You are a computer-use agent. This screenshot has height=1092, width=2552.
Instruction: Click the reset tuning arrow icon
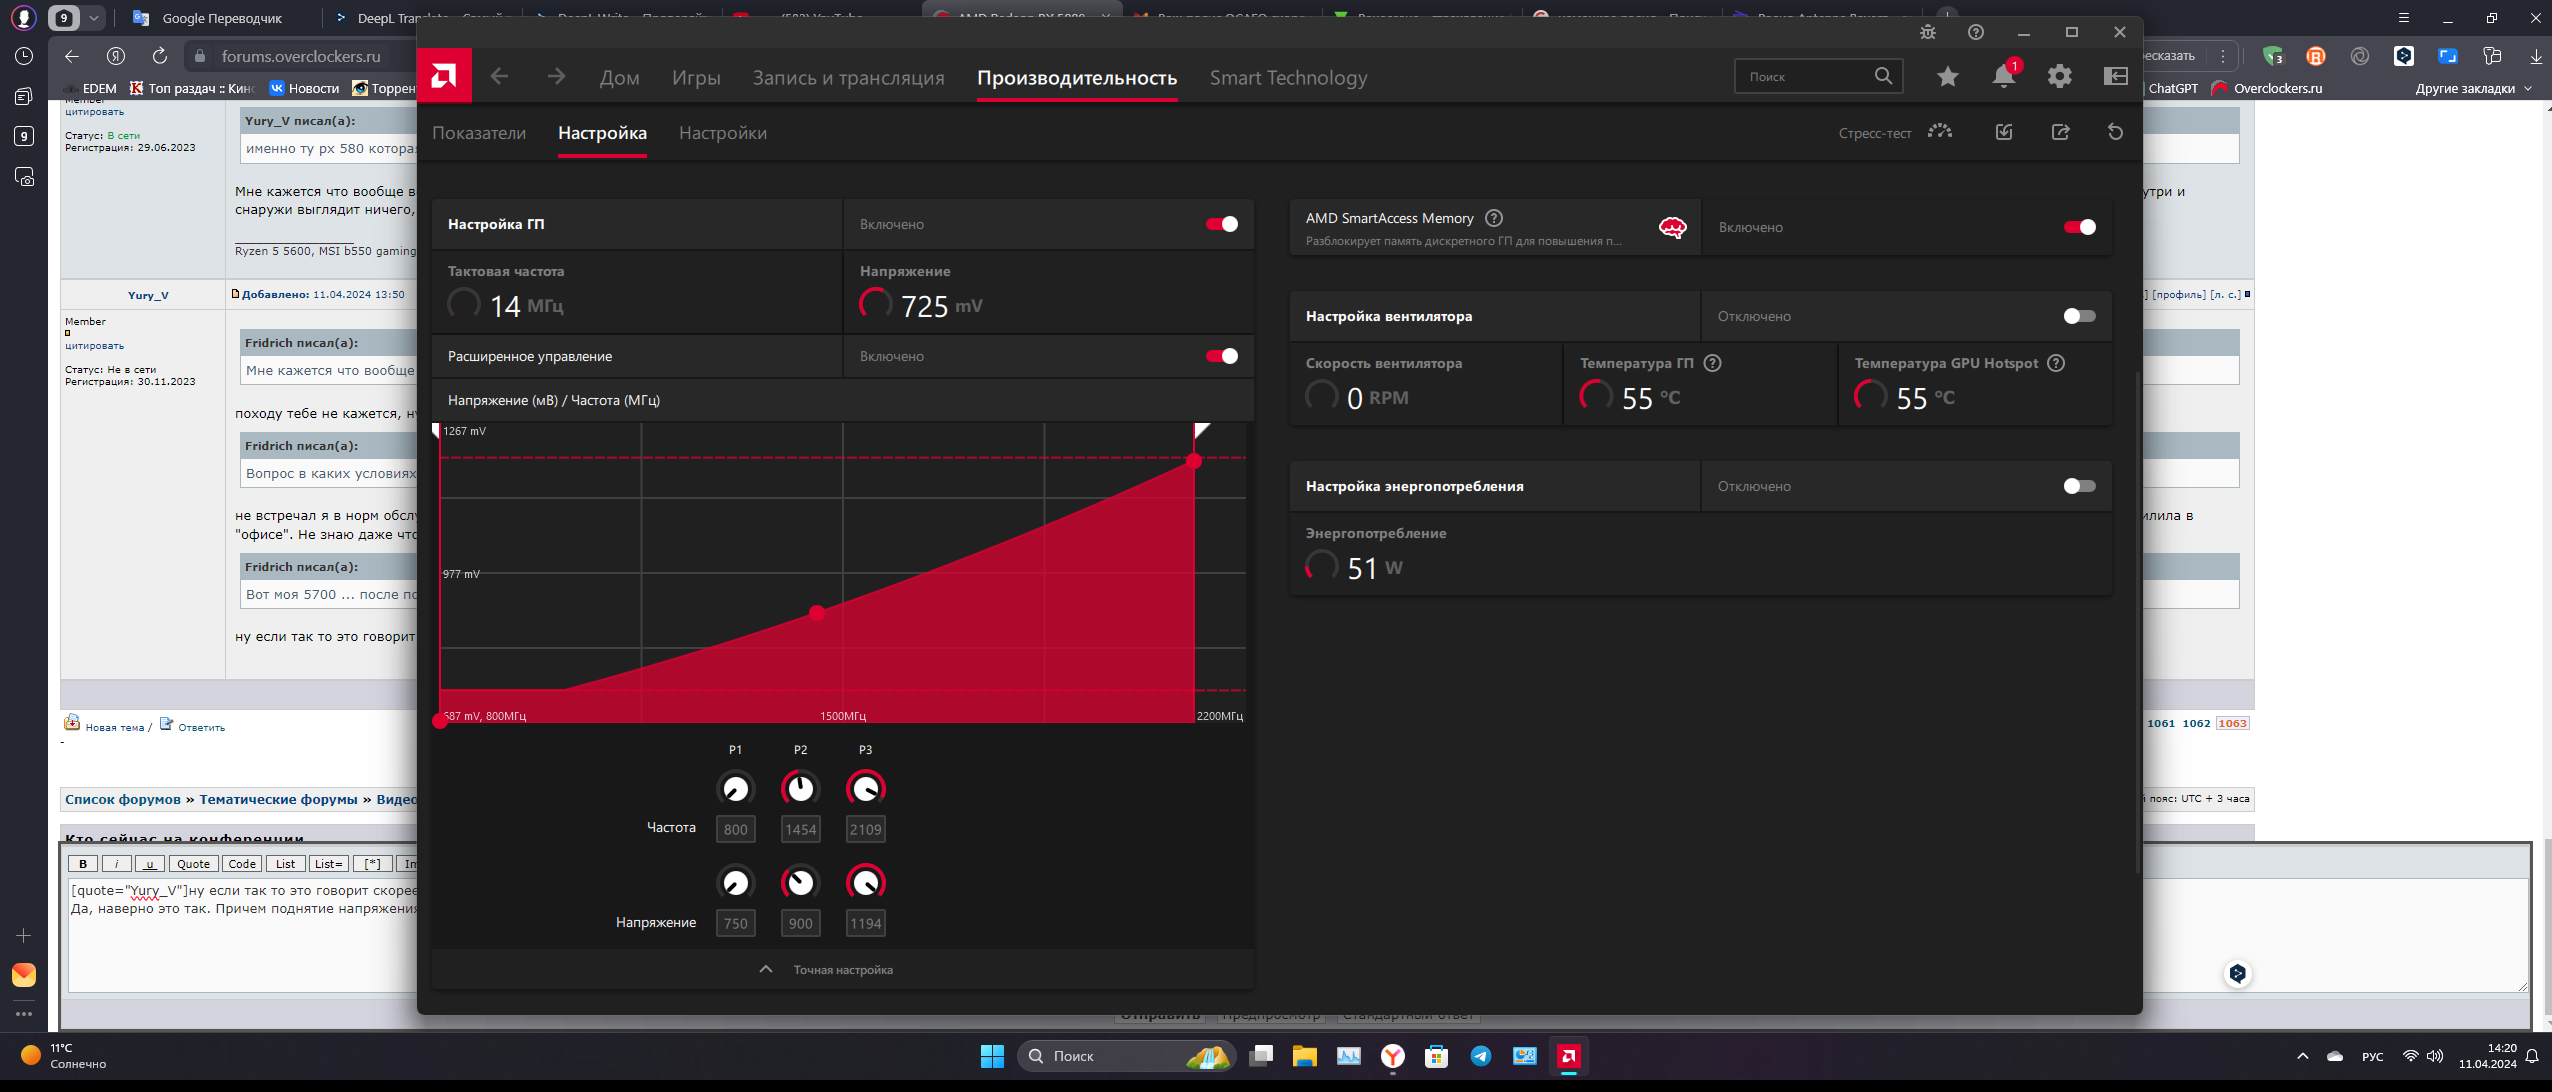(x=2115, y=132)
